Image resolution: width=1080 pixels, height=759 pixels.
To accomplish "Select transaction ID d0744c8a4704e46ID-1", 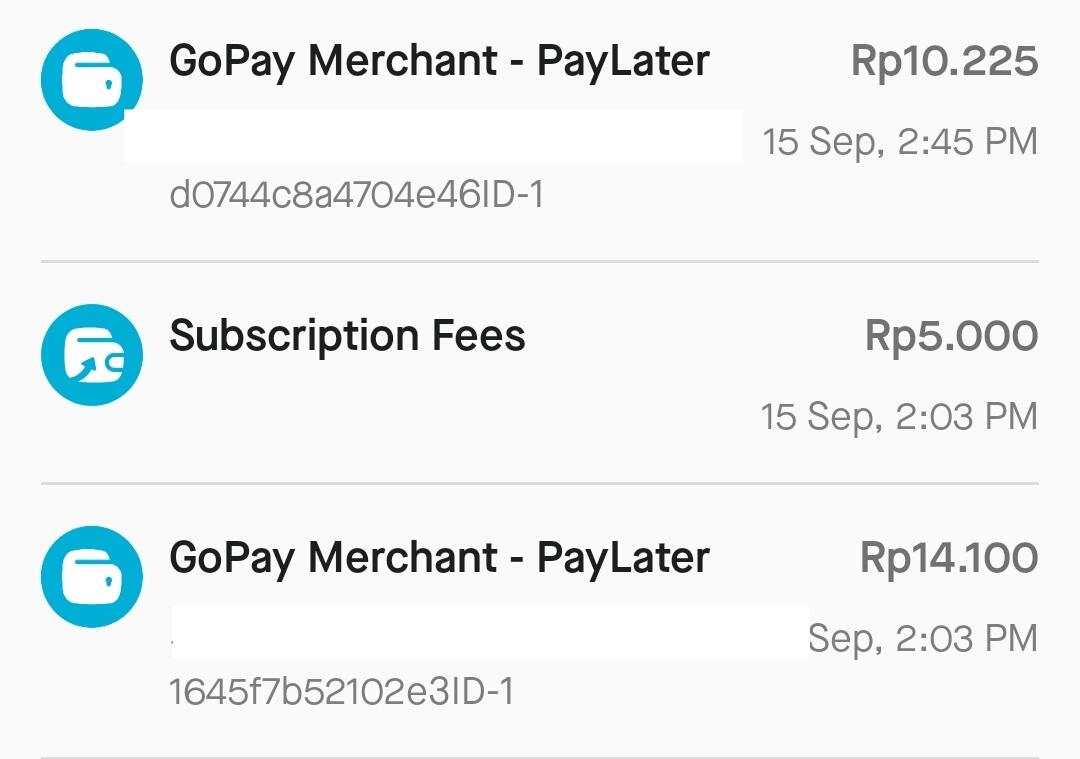I will pos(357,195).
